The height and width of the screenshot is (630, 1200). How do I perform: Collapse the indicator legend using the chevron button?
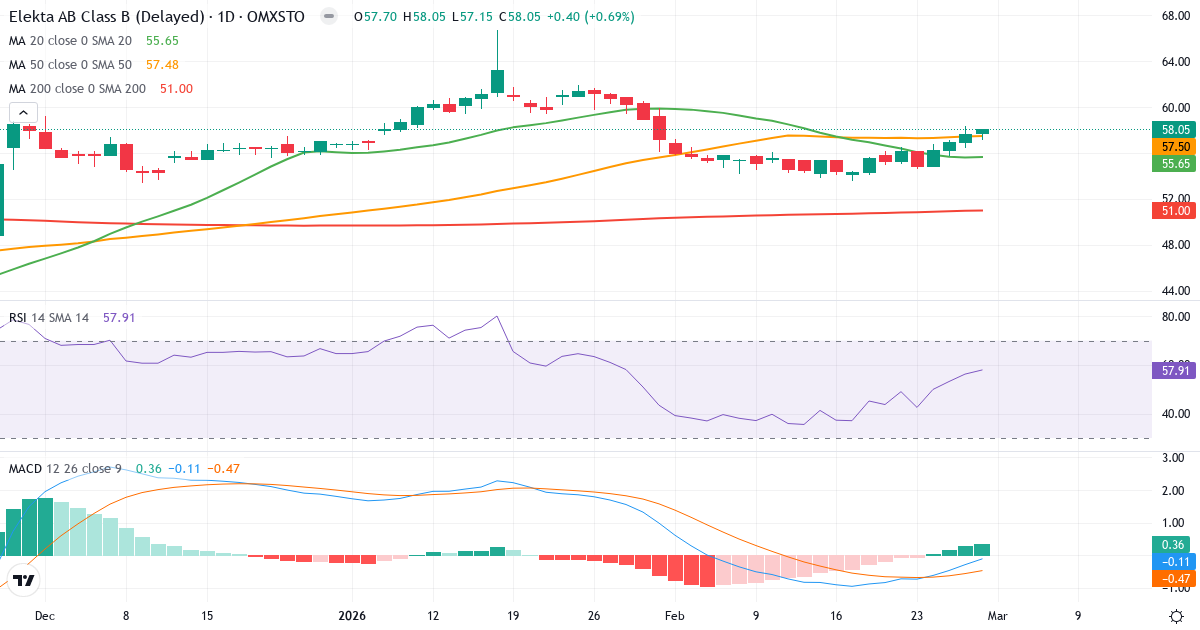pos(22,112)
